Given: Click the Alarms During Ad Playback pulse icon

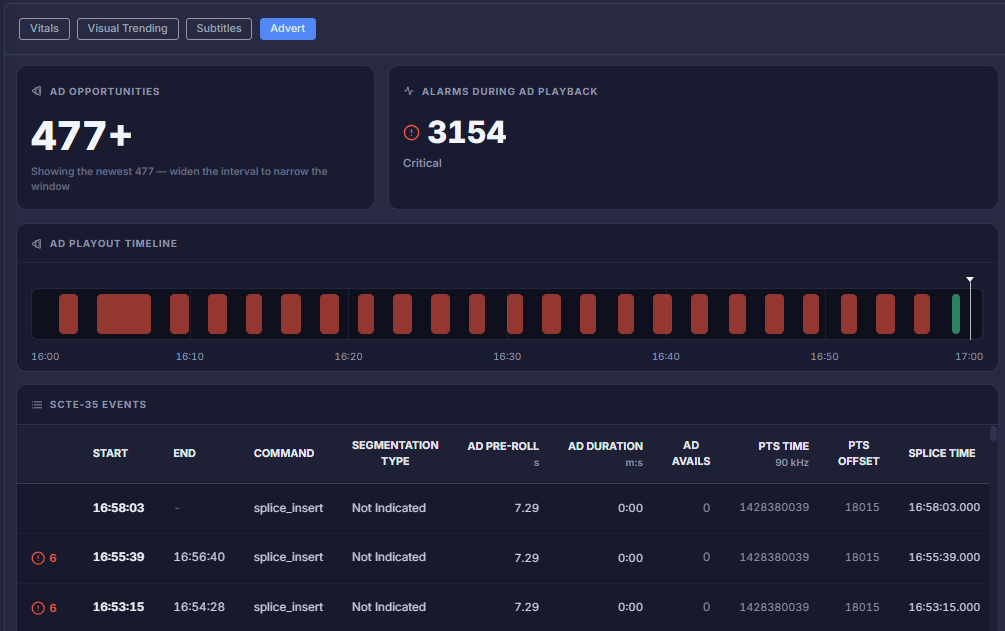Looking at the screenshot, I should (x=408, y=91).
